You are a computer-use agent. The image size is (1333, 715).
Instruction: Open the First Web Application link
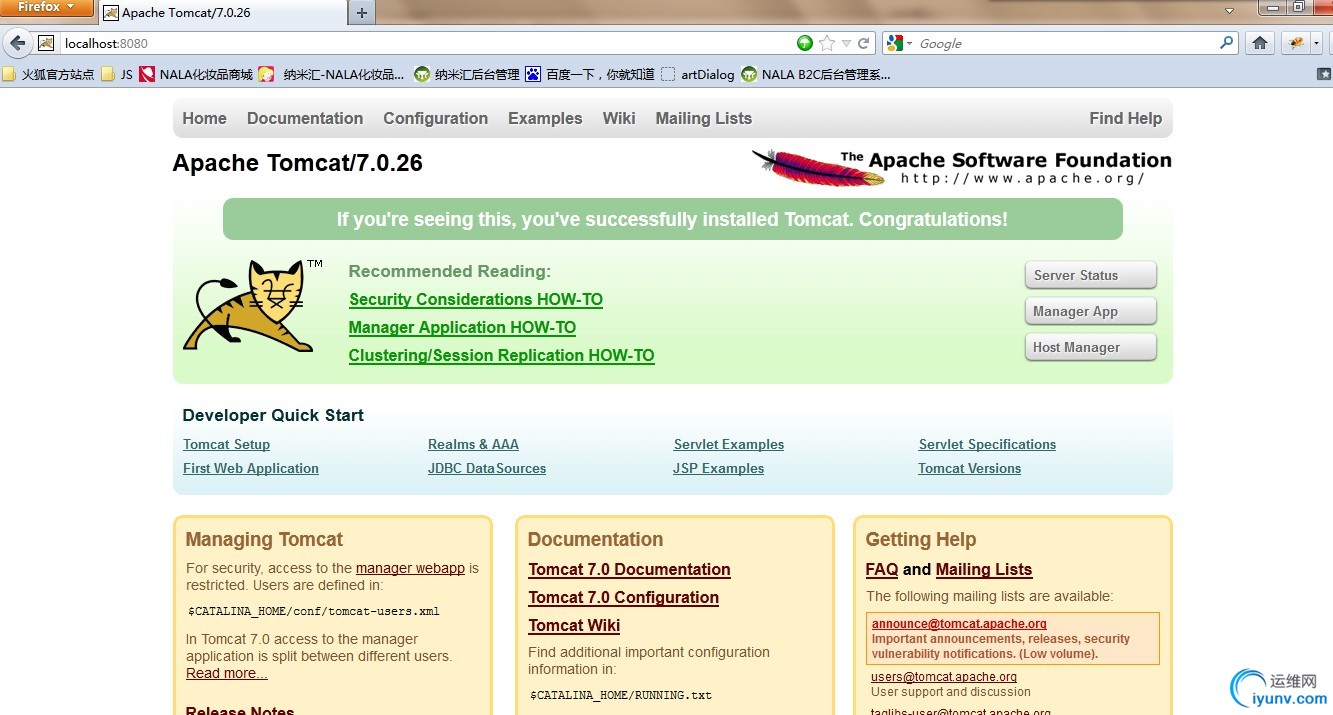click(251, 468)
